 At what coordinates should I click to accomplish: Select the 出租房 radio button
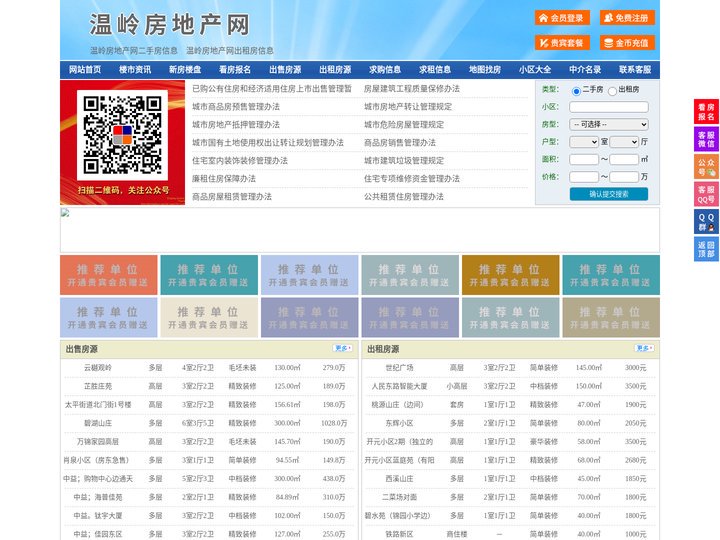tap(612, 91)
